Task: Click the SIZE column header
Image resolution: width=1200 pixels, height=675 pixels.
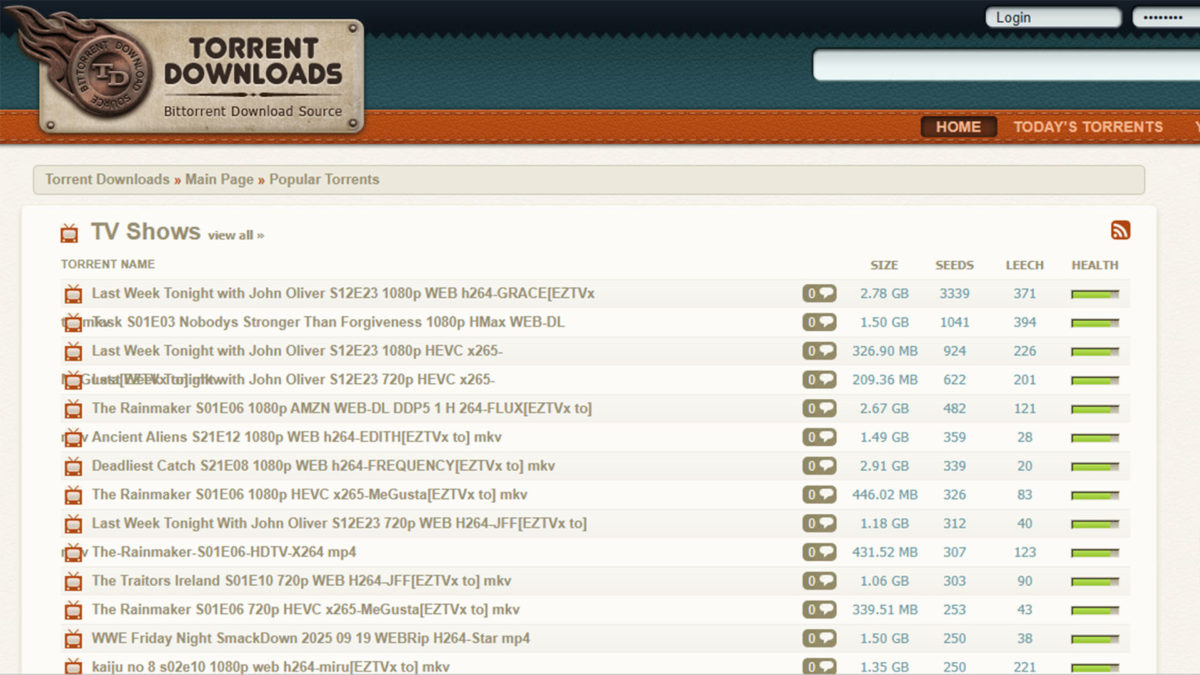Action: (x=884, y=265)
